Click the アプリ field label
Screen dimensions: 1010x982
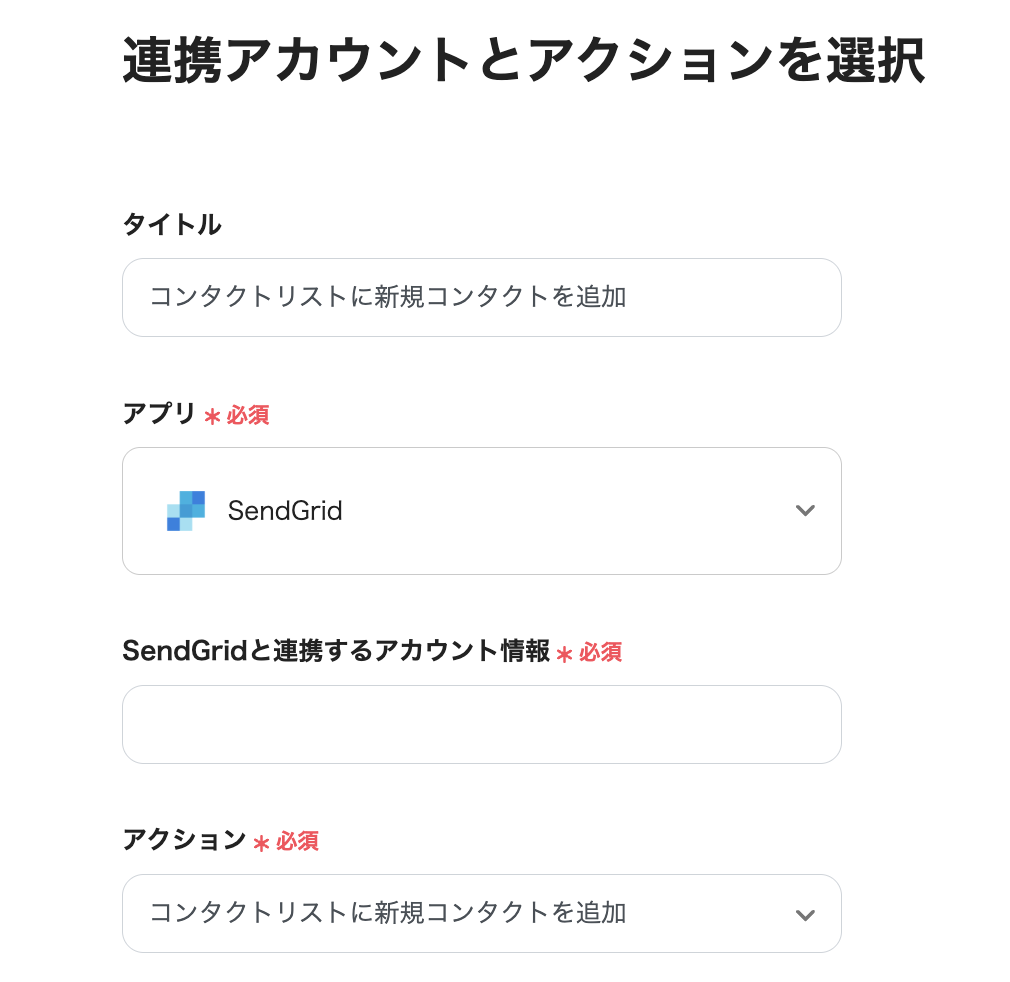(x=159, y=413)
